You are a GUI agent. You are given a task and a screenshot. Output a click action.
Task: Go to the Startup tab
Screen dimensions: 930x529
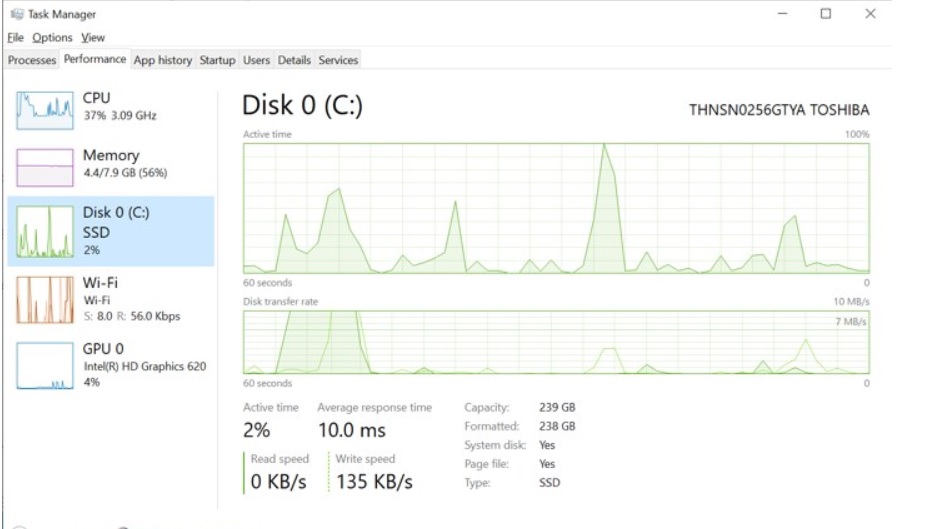(217, 60)
